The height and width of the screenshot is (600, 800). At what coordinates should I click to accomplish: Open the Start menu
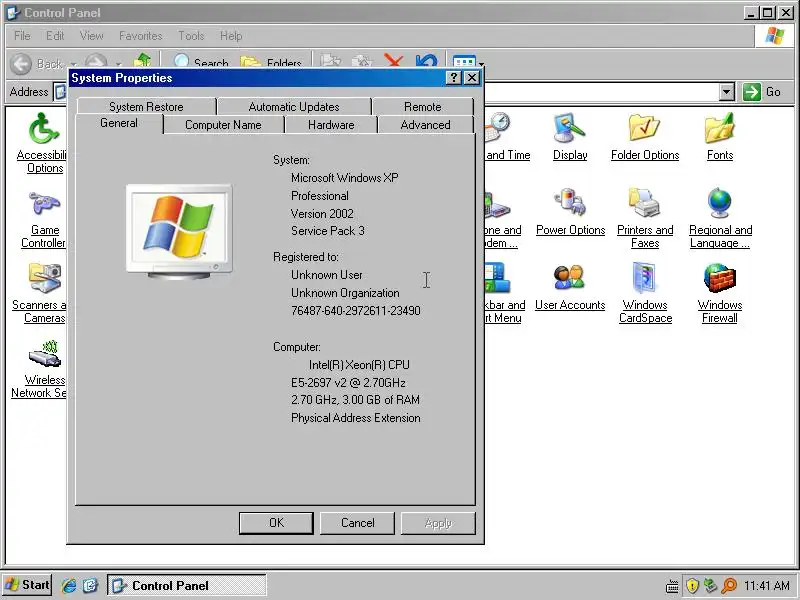[x=27, y=585]
